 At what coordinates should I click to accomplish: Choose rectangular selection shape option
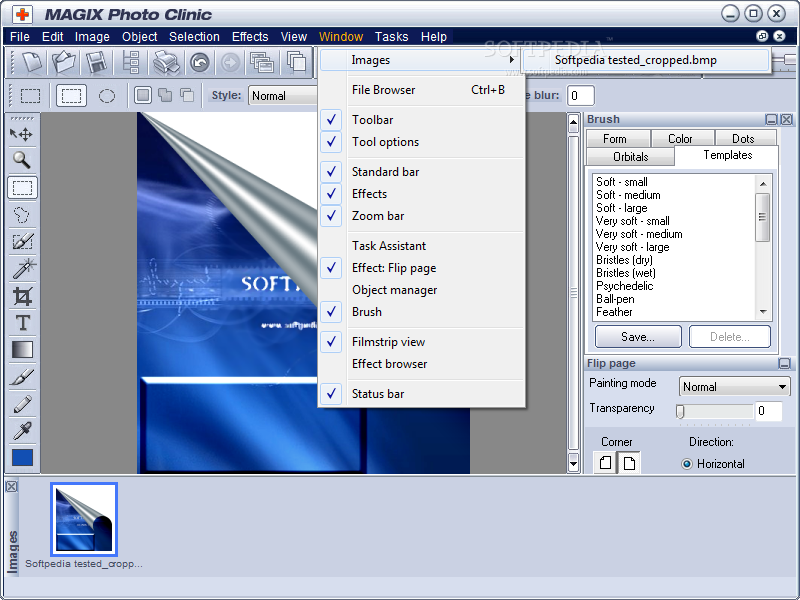coord(71,96)
